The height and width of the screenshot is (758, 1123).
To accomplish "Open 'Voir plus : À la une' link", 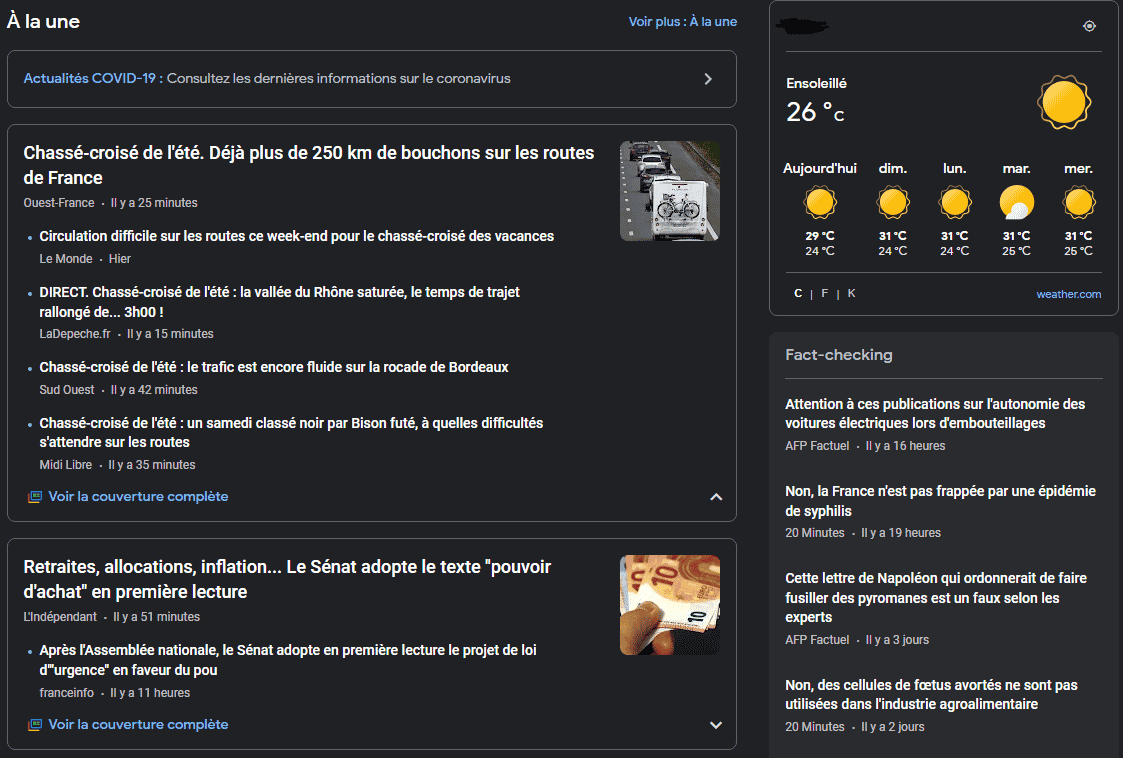I will [682, 22].
